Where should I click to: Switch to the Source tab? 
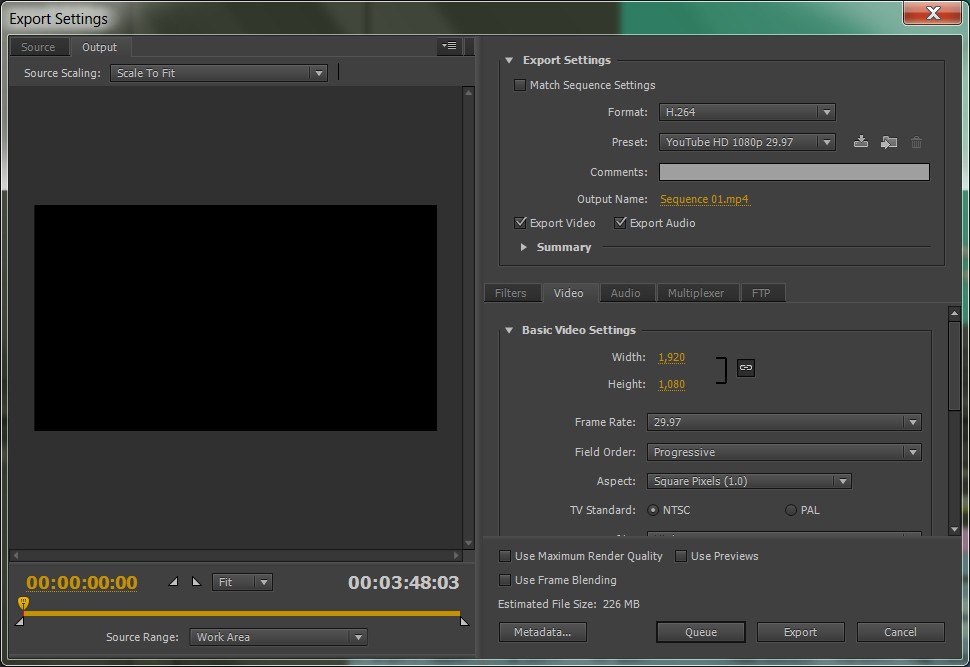pyautogui.click(x=39, y=47)
